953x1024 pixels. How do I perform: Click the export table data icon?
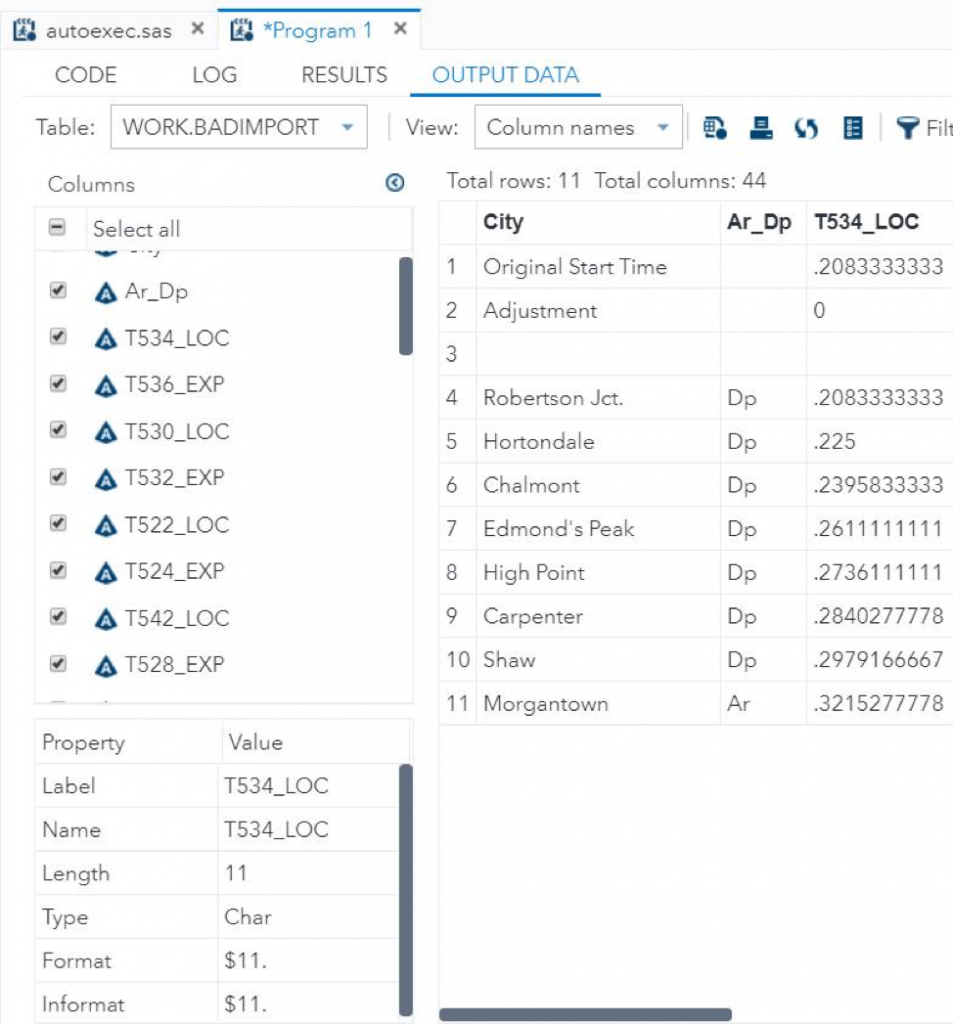714,127
